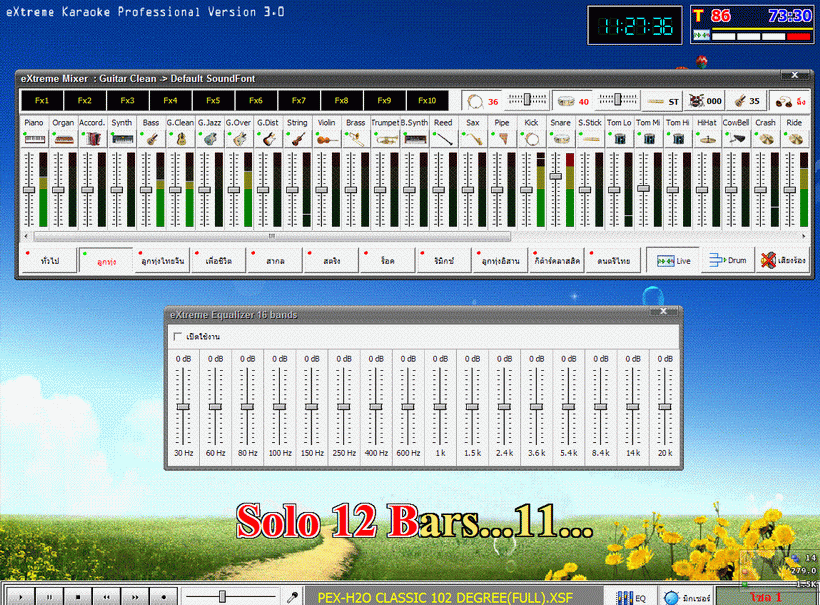The height and width of the screenshot is (605, 820).
Task: Open the Fx7 effect slot
Action: tap(299, 100)
